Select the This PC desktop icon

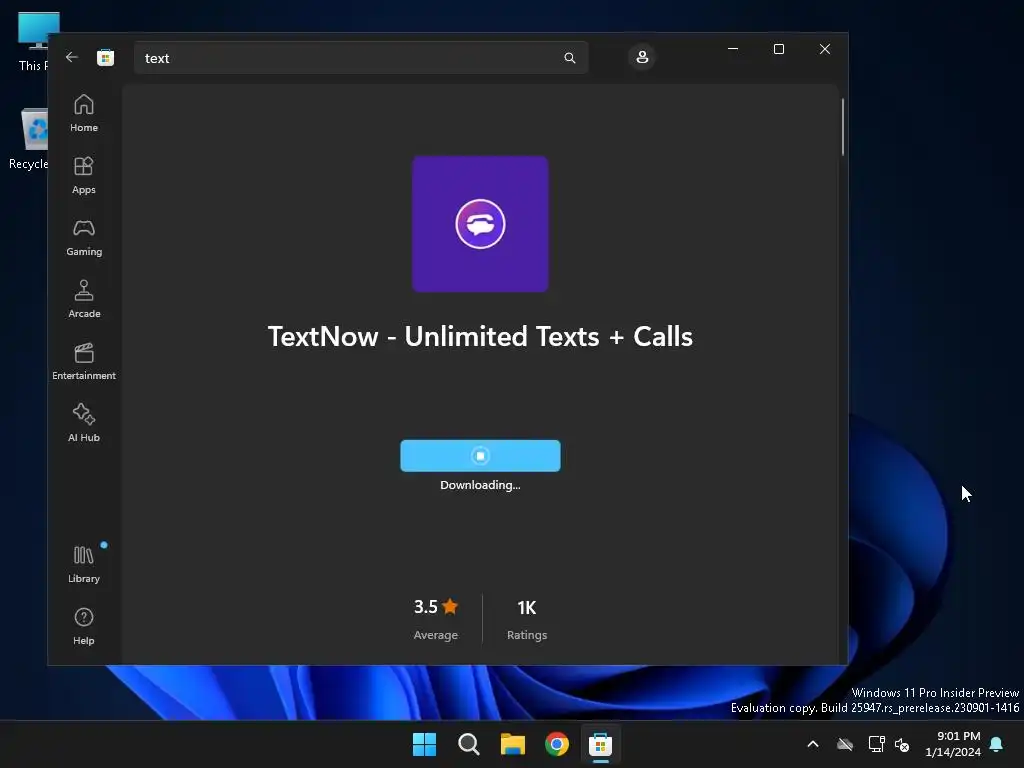(33, 42)
